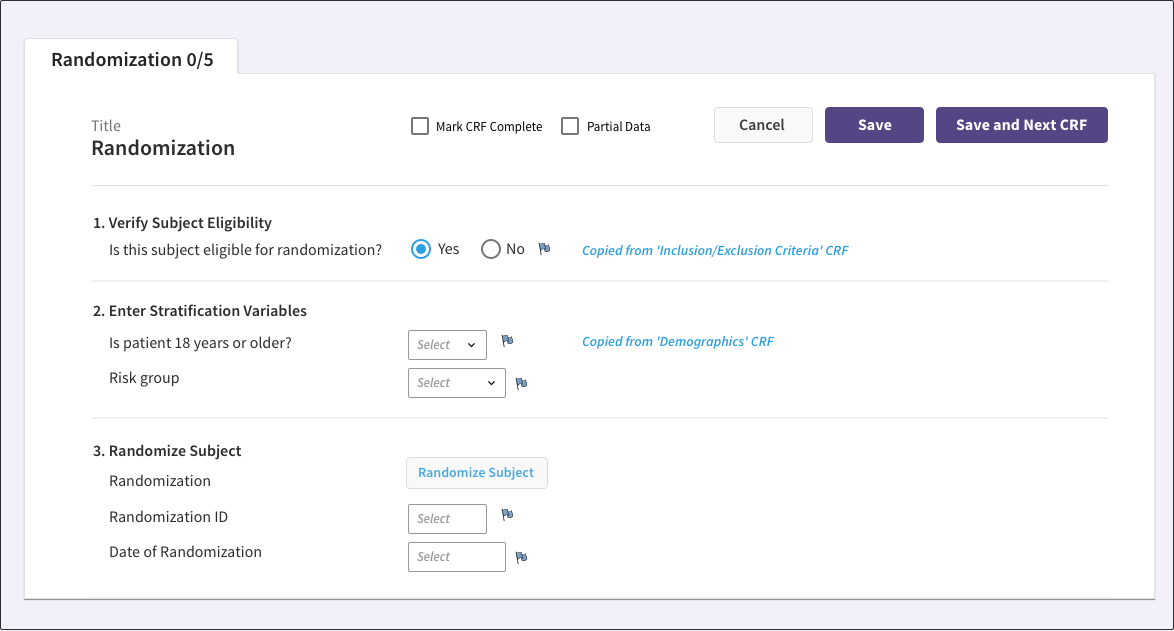Follow the 'Copied from Inclusion/Exclusion Criteria CRF' link
1174x631 pixels.
coord(715,251)
